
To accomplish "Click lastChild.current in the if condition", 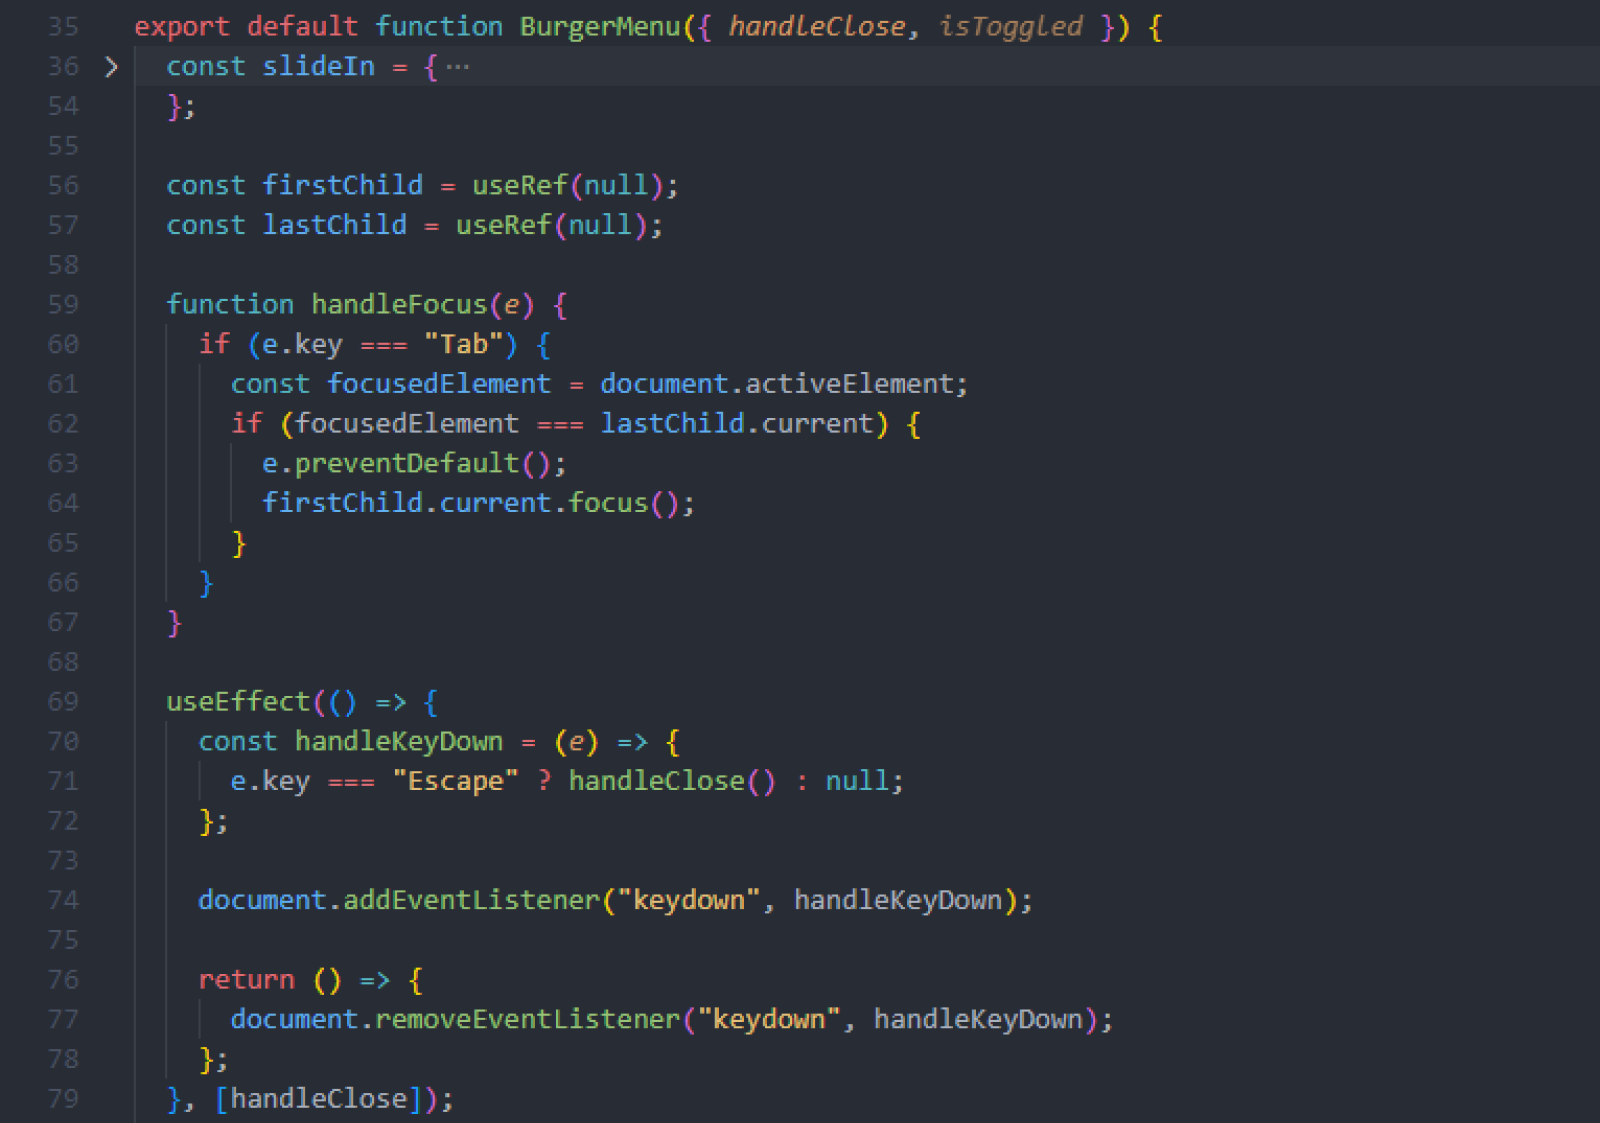I will [737, 424].
